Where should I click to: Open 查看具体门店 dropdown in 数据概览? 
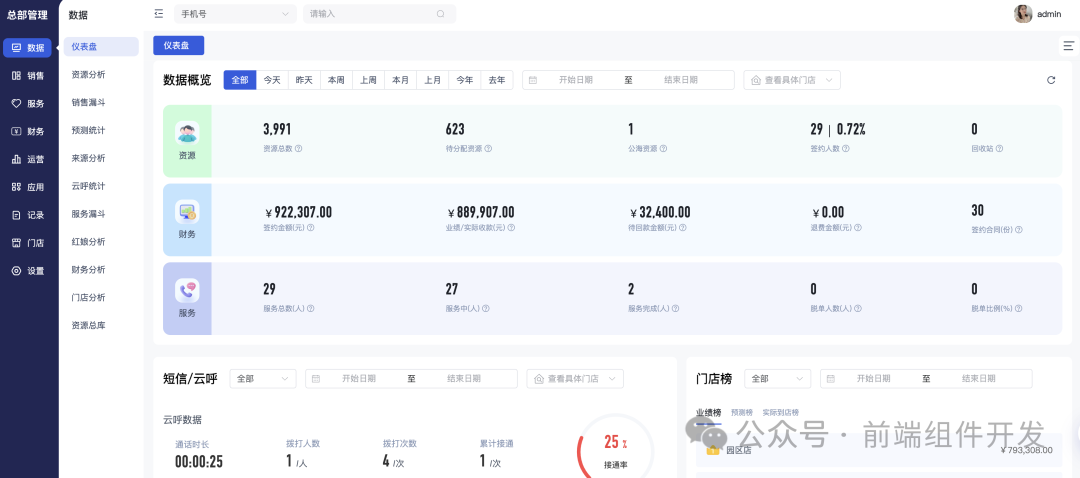(x=792, y=80)
